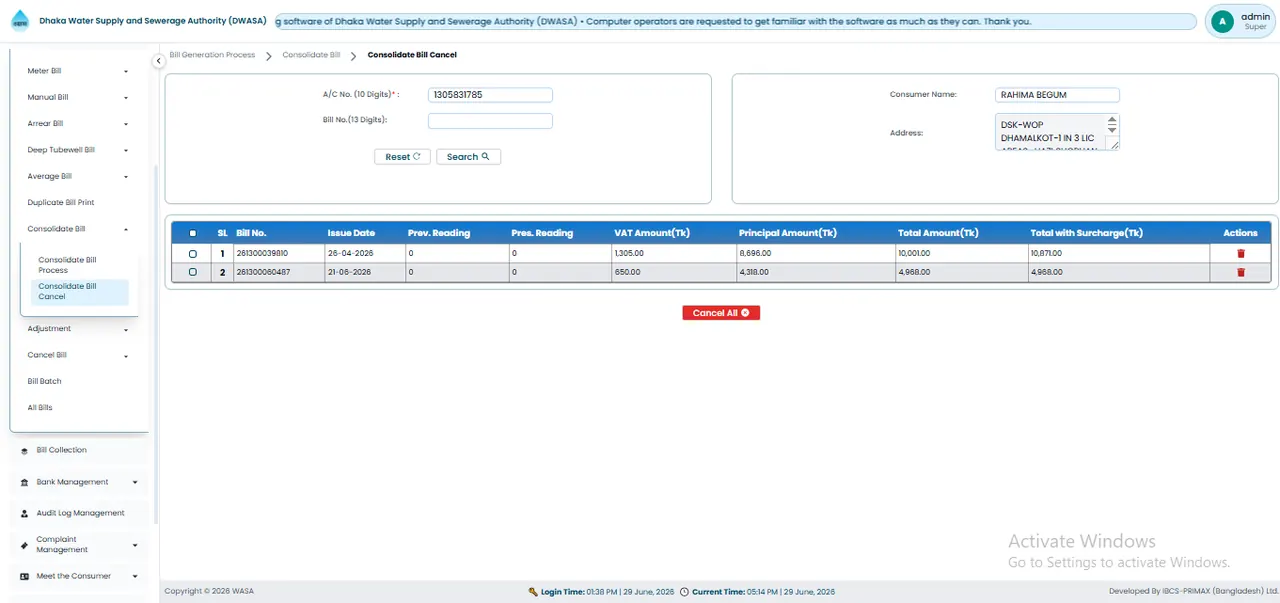Click bill number 261300039810 cell
This screenshot has height=603, width=1280.
coord(278,254)
